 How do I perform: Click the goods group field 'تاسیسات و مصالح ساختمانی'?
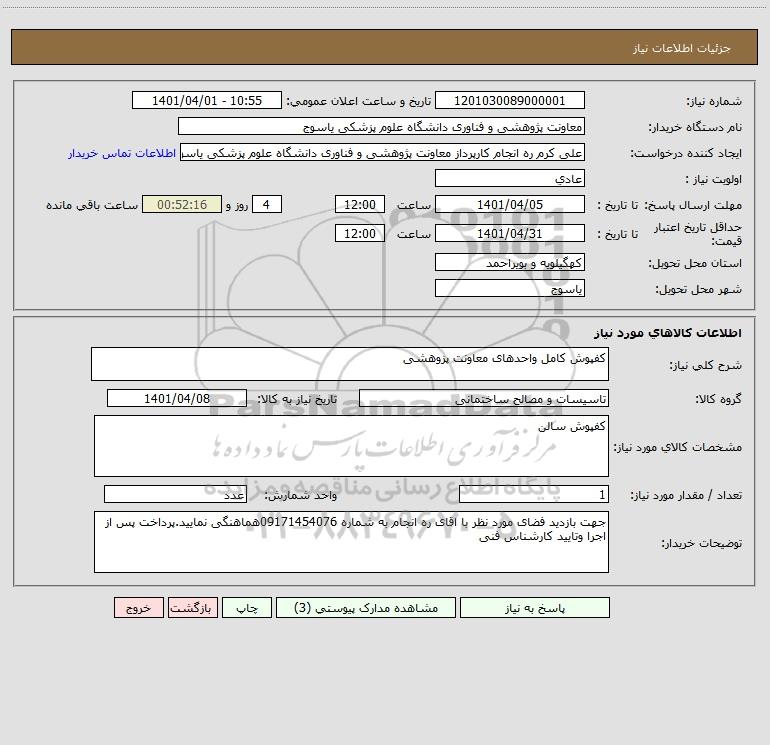484,398
